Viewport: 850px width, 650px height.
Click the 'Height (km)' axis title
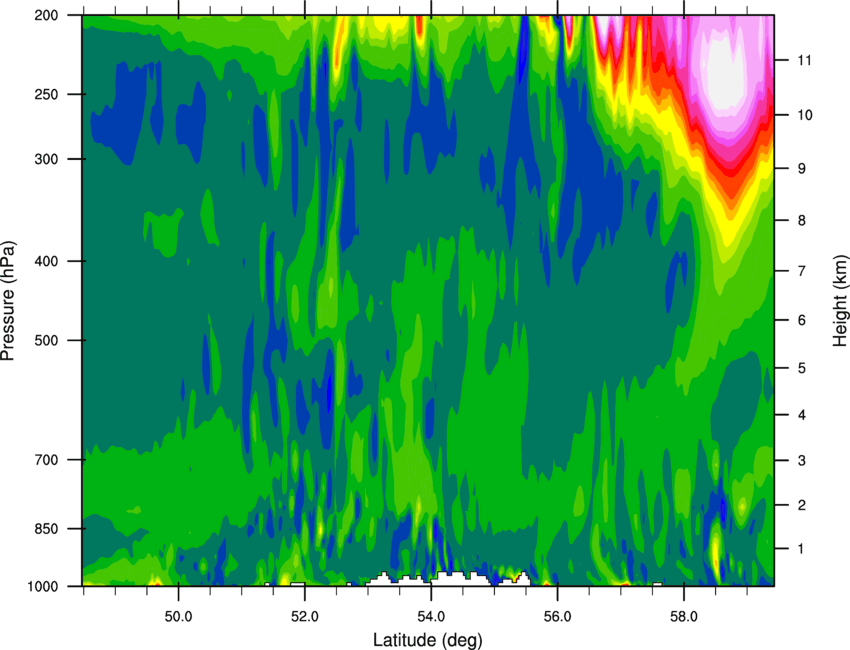840,300
